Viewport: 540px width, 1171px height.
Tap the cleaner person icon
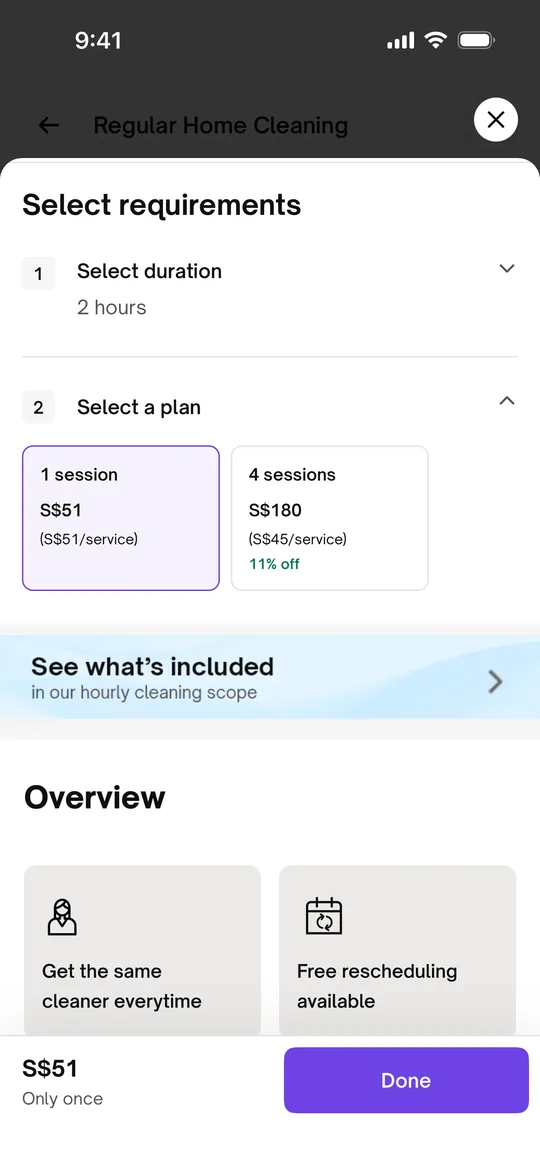click(62, 917)
